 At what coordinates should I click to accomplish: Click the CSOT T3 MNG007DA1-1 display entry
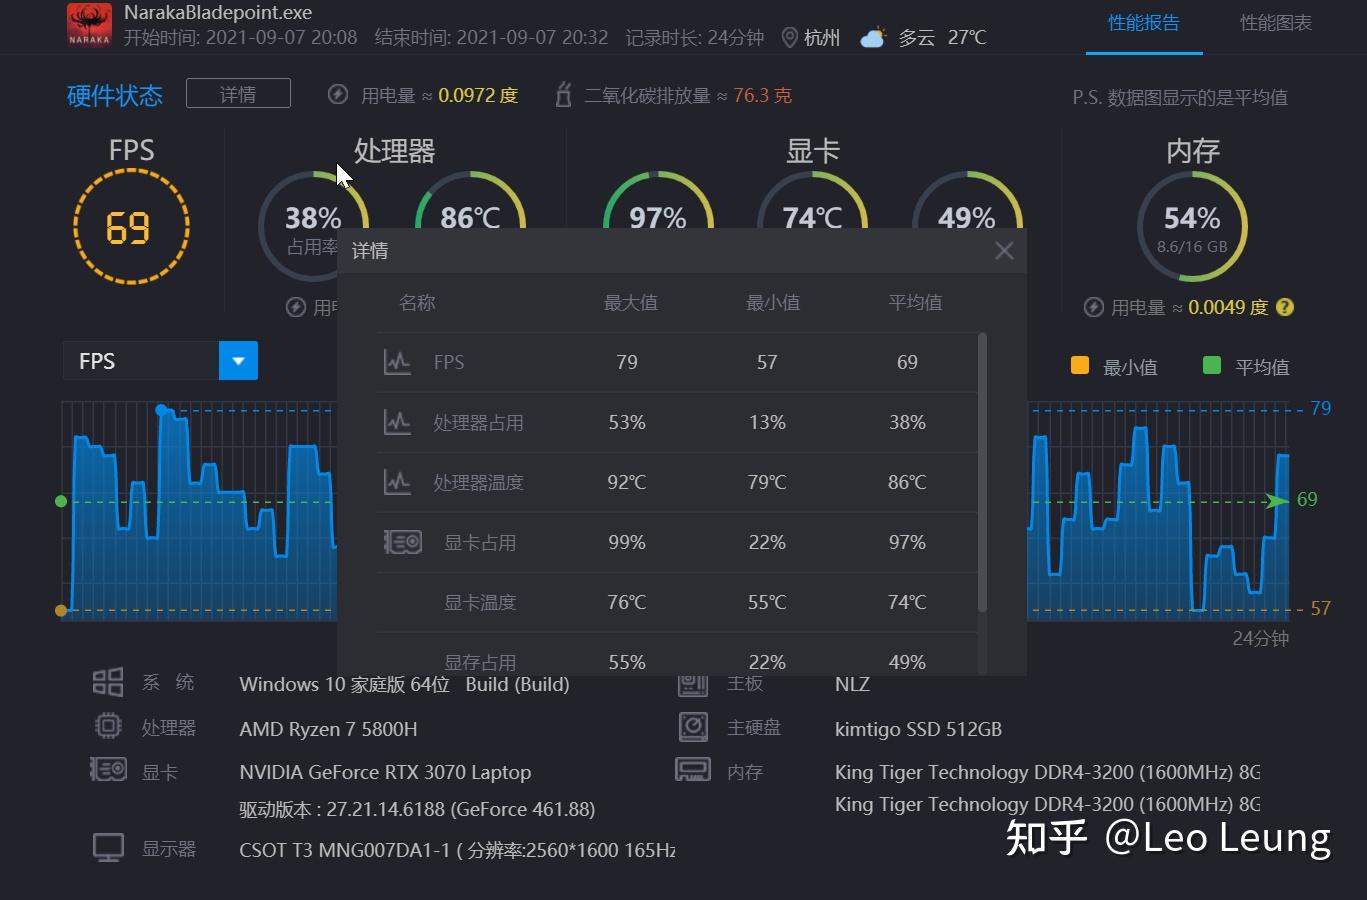(x=457, y=850)
